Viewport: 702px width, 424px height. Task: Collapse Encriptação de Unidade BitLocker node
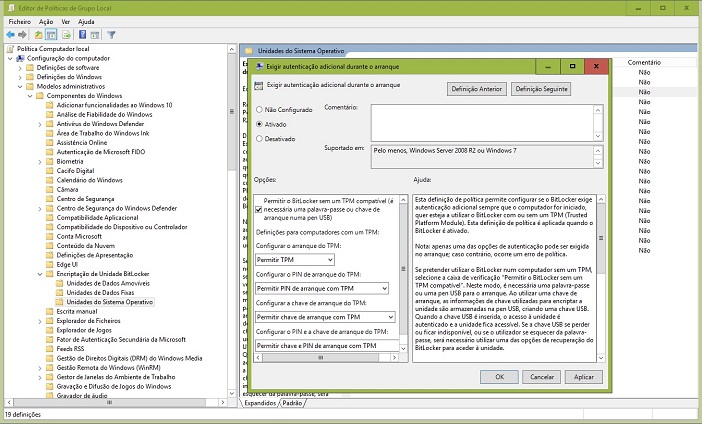point(40,274)
